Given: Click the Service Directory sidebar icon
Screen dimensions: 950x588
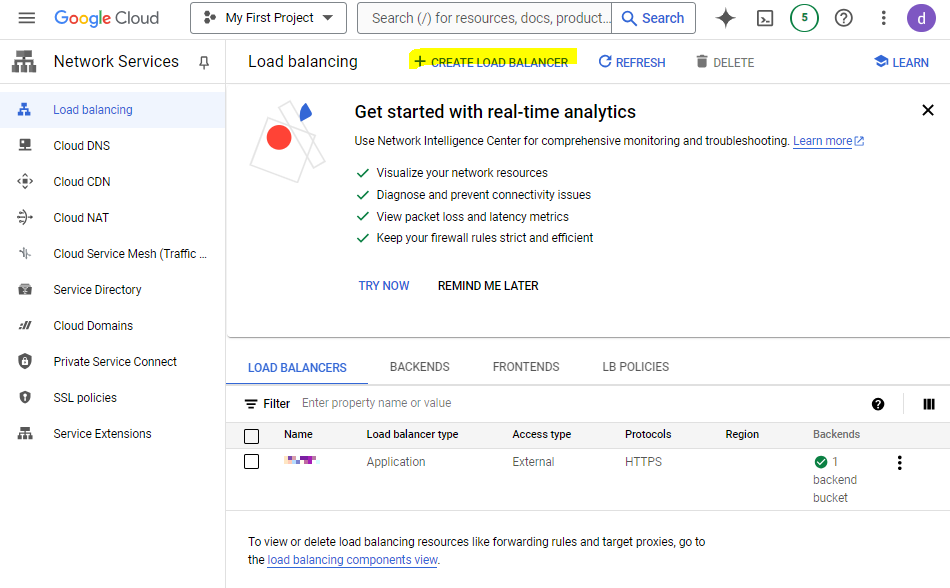Looking at the screenshot, I should (25, 289).
